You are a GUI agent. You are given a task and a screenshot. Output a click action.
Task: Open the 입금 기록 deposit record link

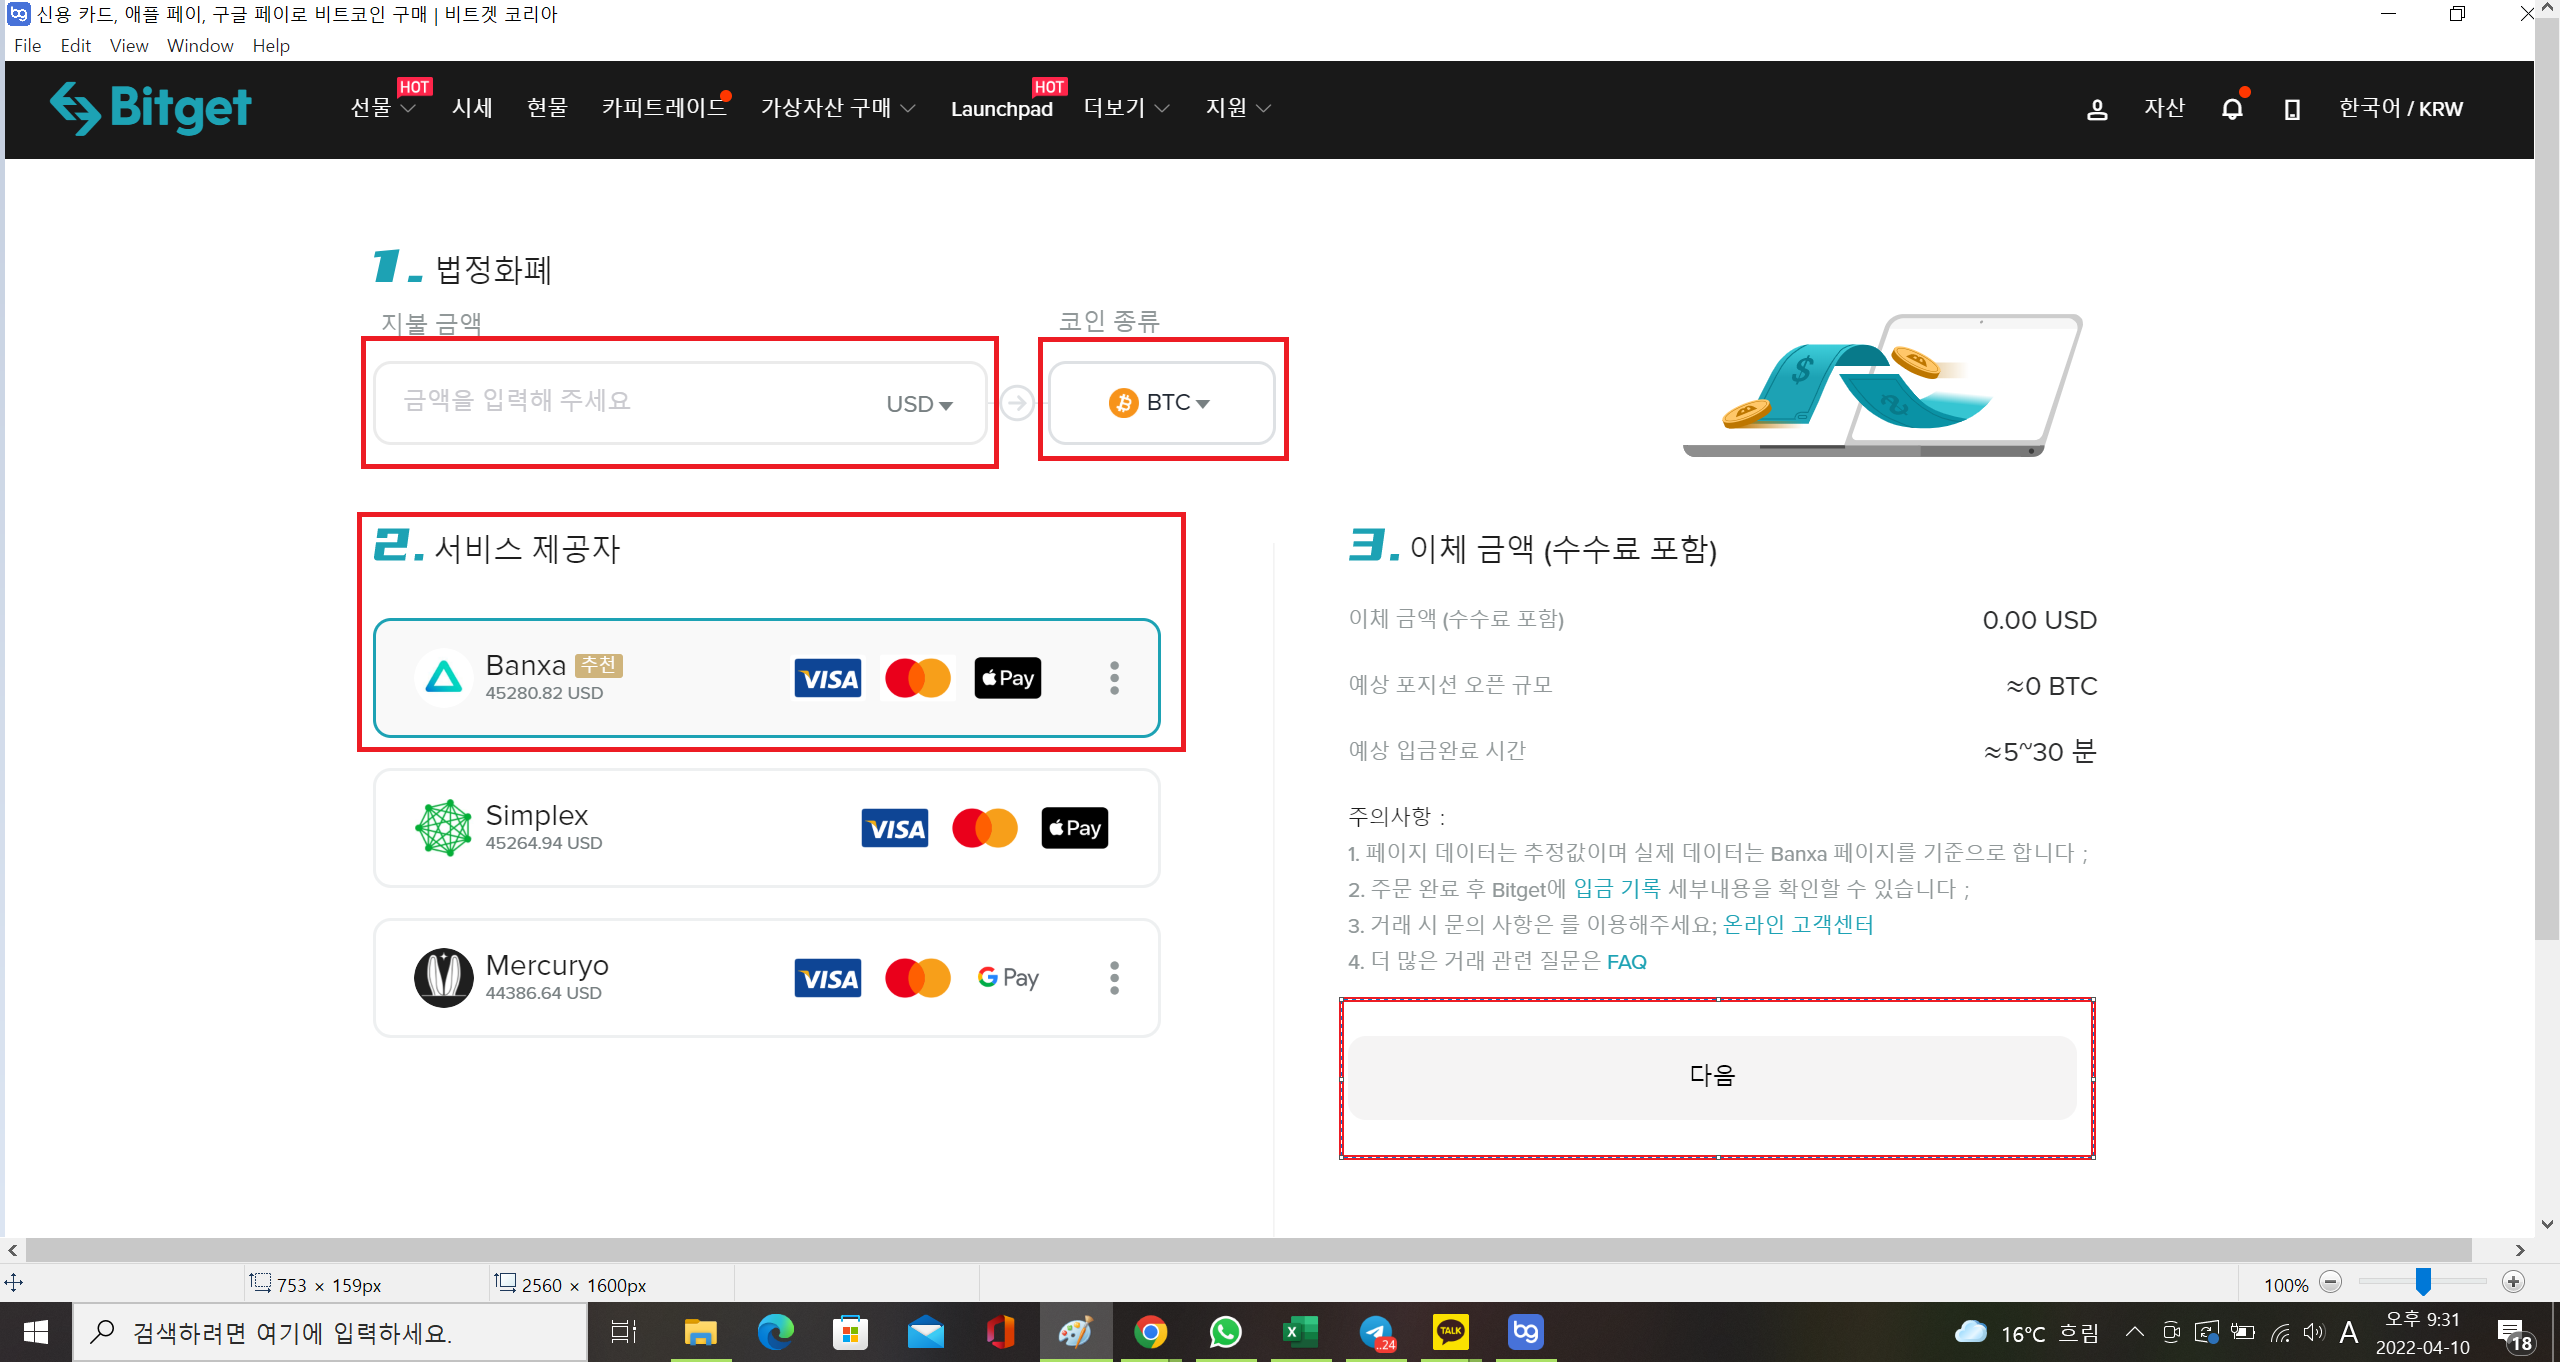tap(1616, 889)
